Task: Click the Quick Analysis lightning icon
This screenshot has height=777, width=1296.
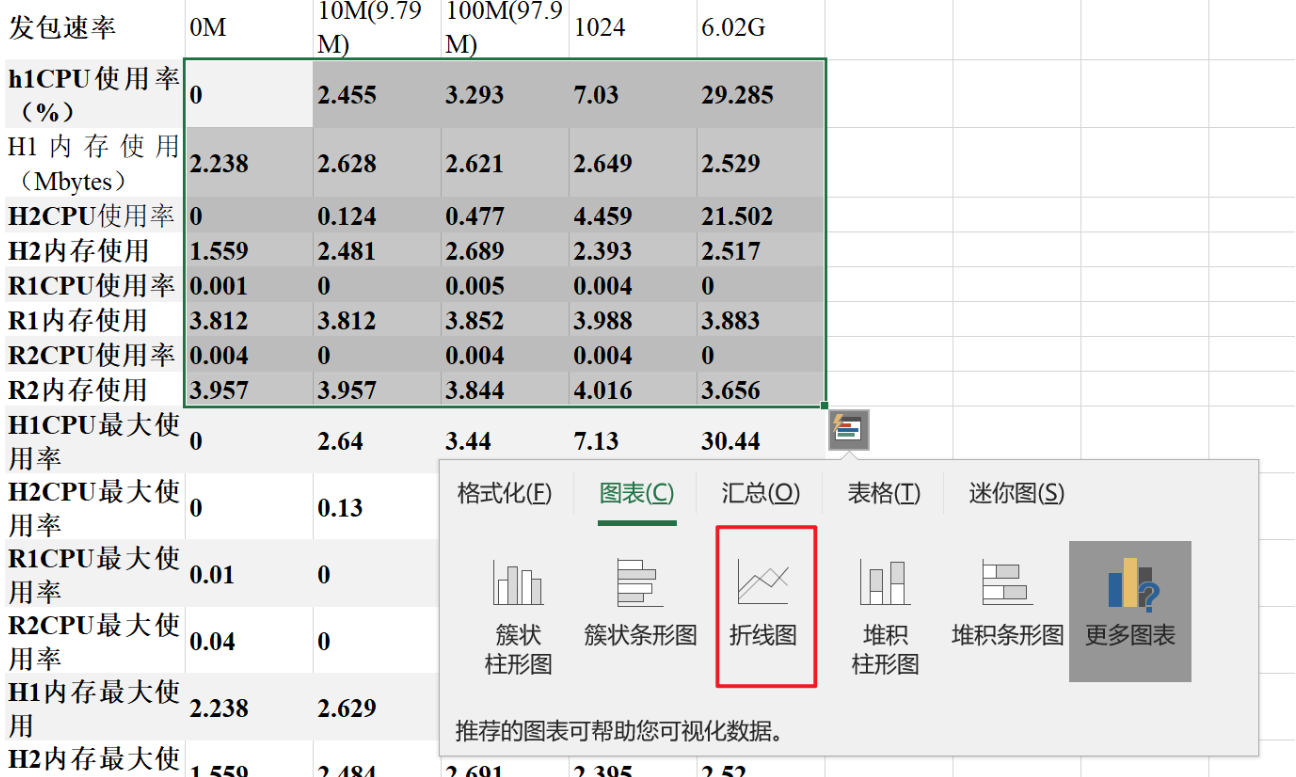Action: coord(850,430)
